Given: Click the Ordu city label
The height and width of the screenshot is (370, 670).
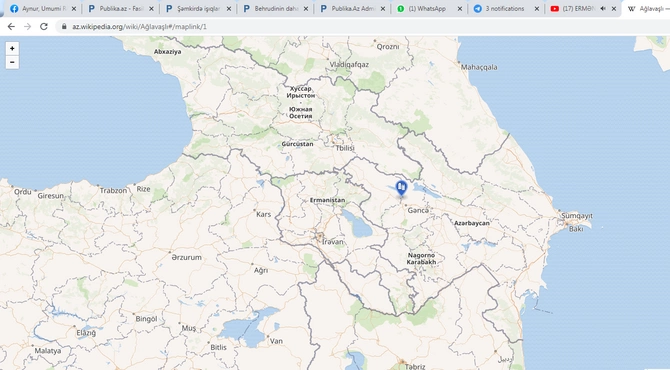Looking at the screenshot, I should [23, 192].
